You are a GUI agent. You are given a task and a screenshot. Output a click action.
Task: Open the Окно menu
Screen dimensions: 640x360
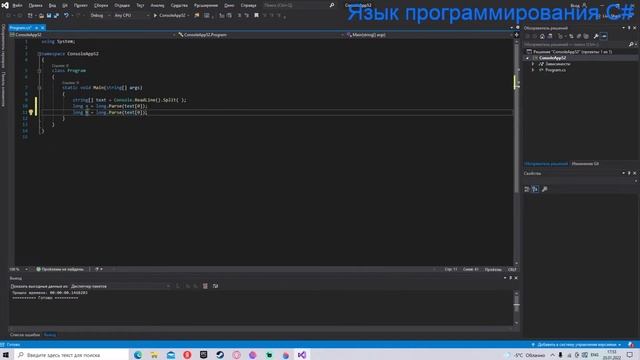(x=229, y=5)
